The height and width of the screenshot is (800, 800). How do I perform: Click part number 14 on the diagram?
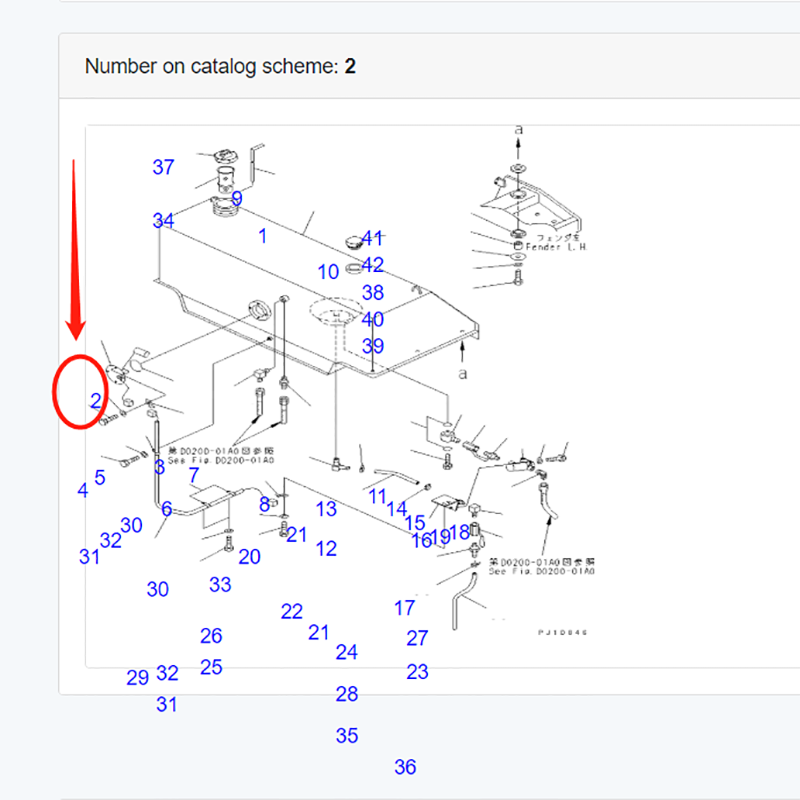coord(396,509)
